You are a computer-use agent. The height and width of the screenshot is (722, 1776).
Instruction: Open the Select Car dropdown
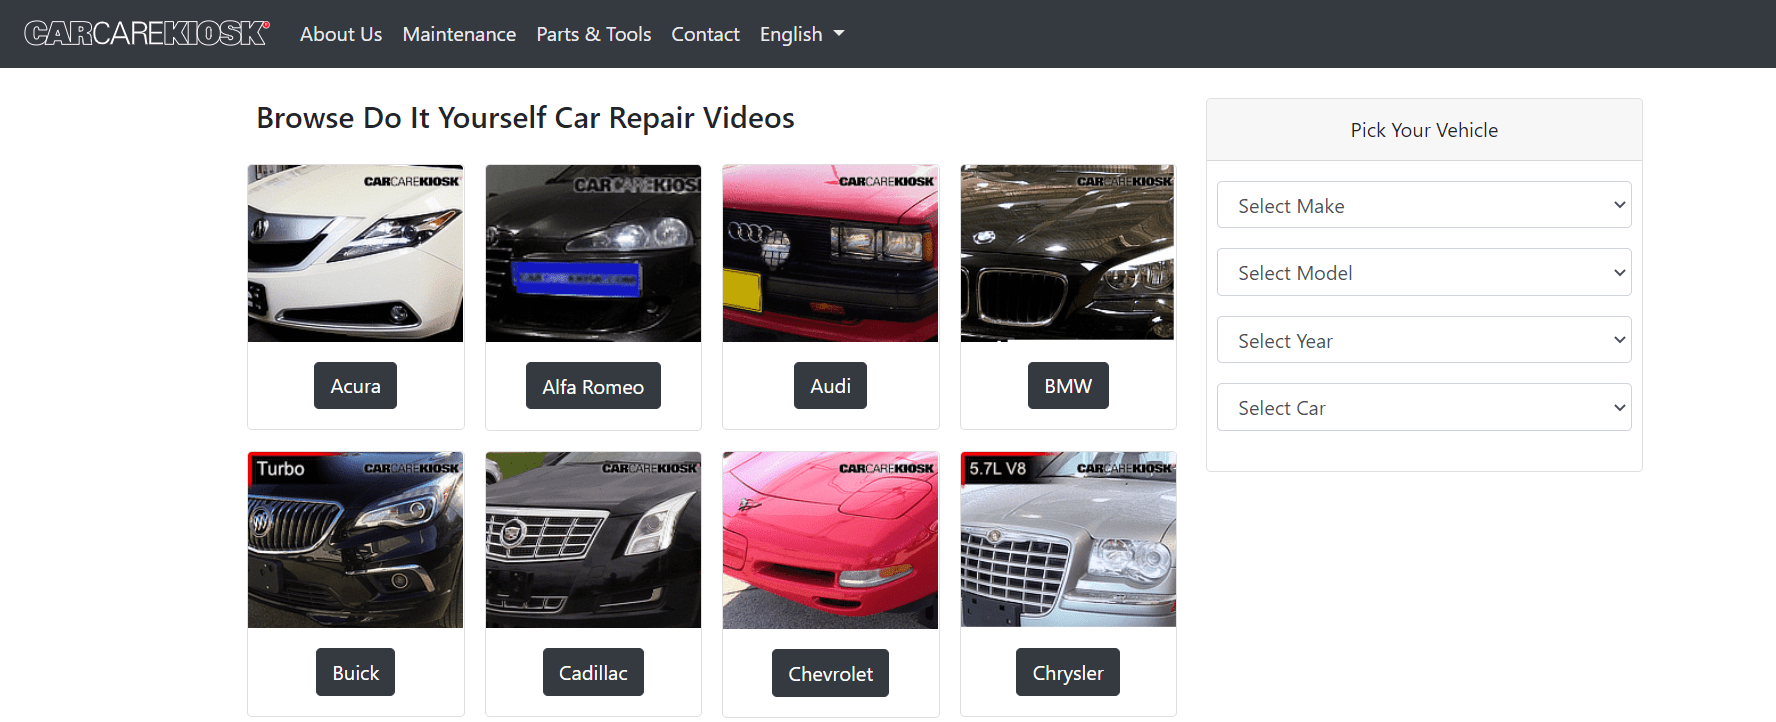(x=1424, y=407)
